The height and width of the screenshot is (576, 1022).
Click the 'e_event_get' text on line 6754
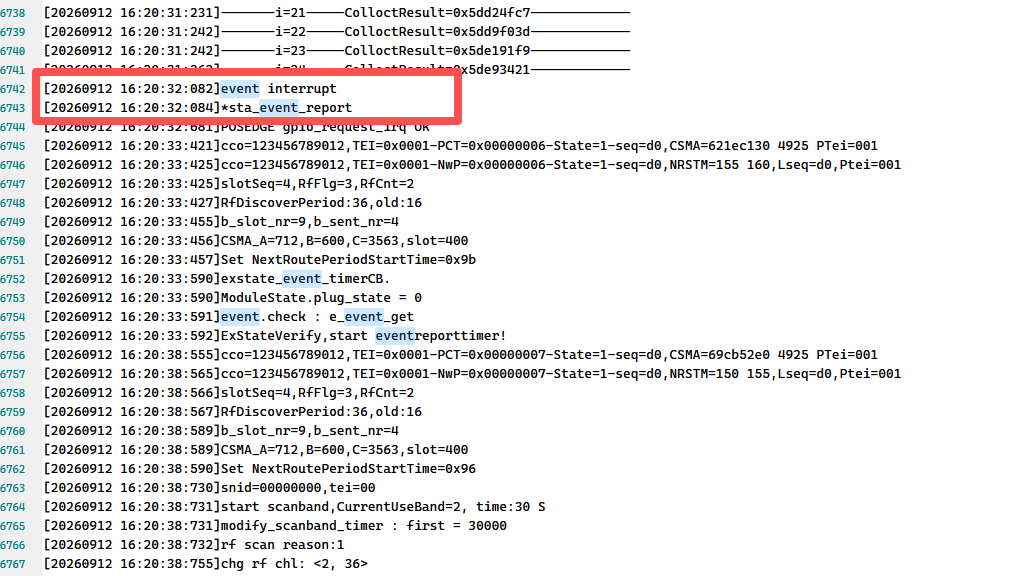[x=371, y=317]
